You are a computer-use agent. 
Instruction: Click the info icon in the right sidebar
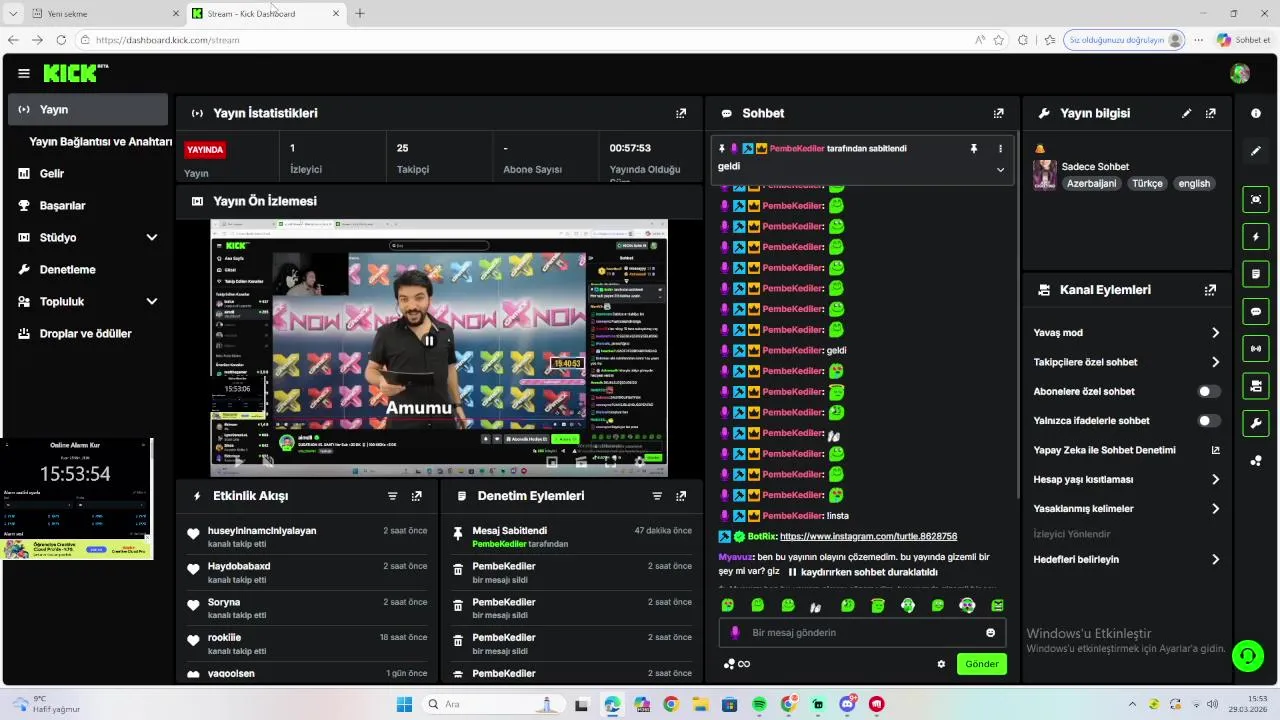(1256, 113)
